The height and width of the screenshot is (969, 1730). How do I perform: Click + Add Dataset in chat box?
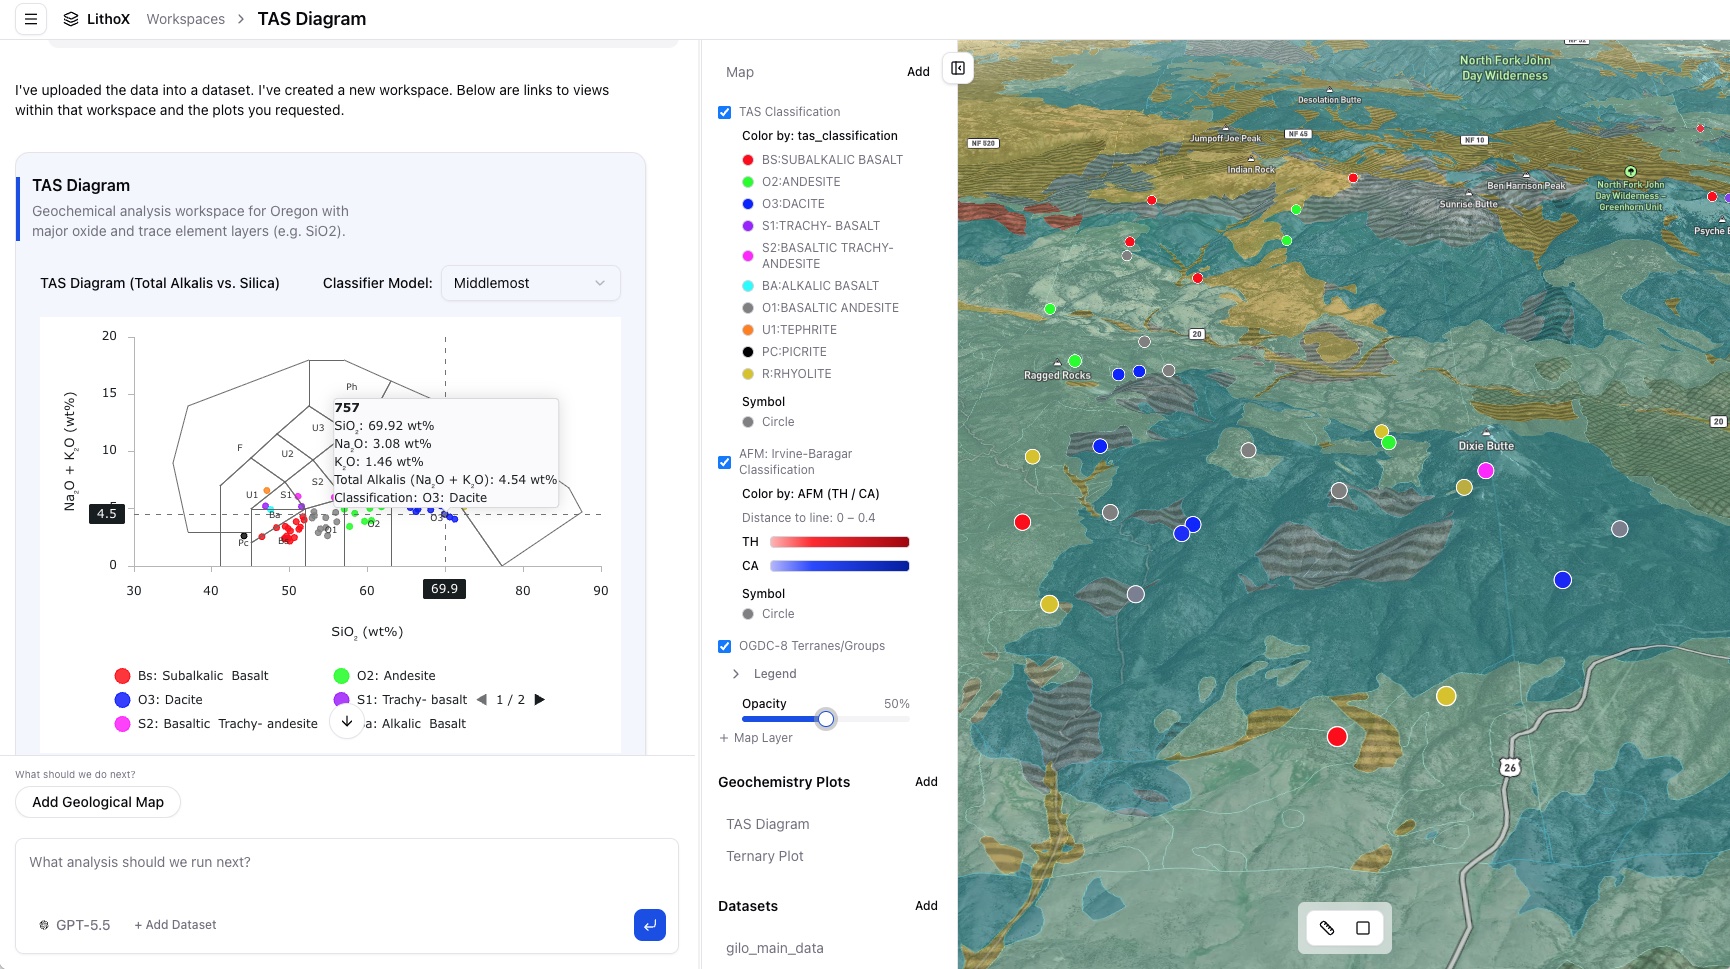175,925
